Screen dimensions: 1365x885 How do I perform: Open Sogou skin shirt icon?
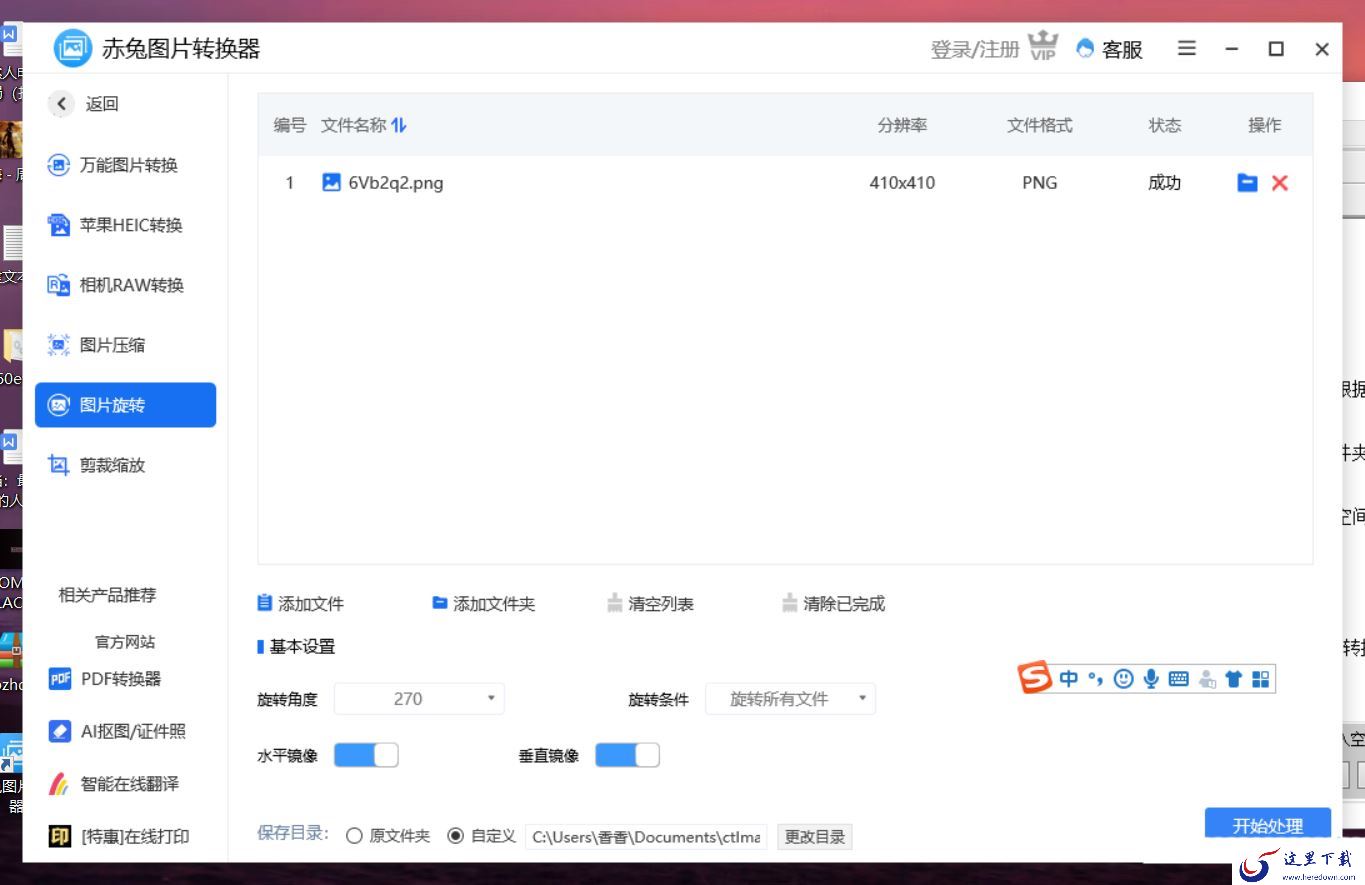click(x=1233, y=679)
